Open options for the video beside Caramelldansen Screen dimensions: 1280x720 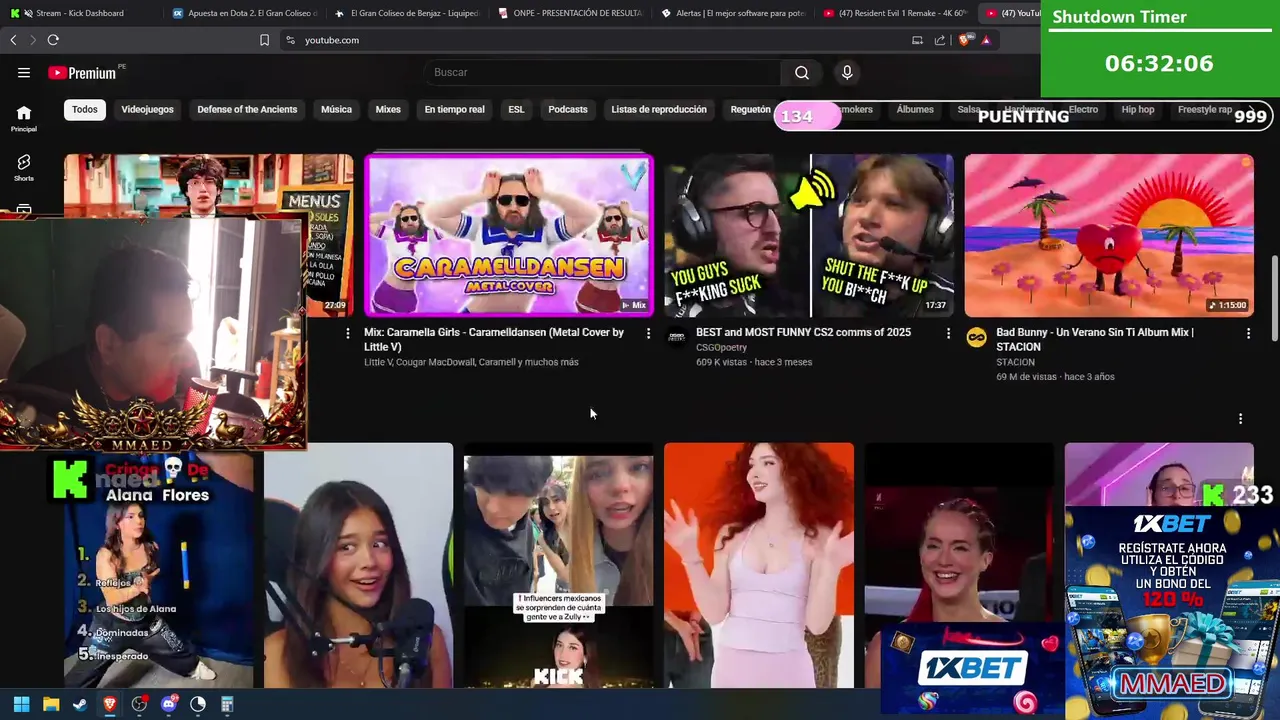pos(348,333)
